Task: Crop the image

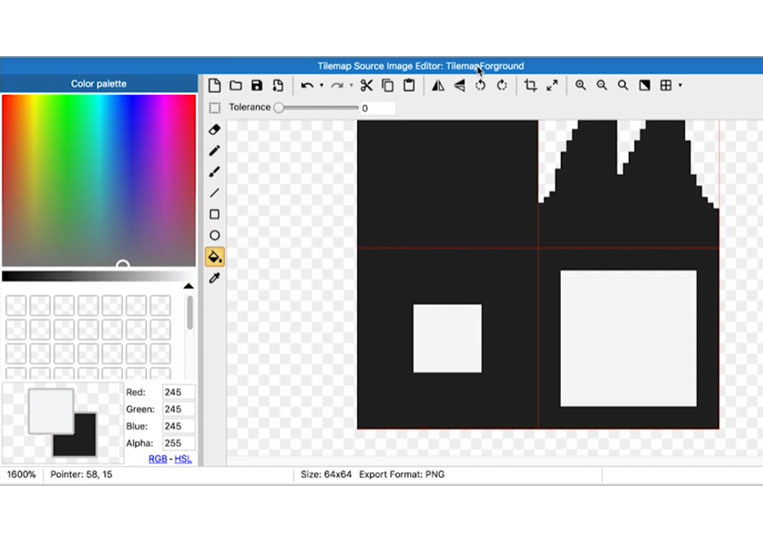Action: click(x=530, y=86)
